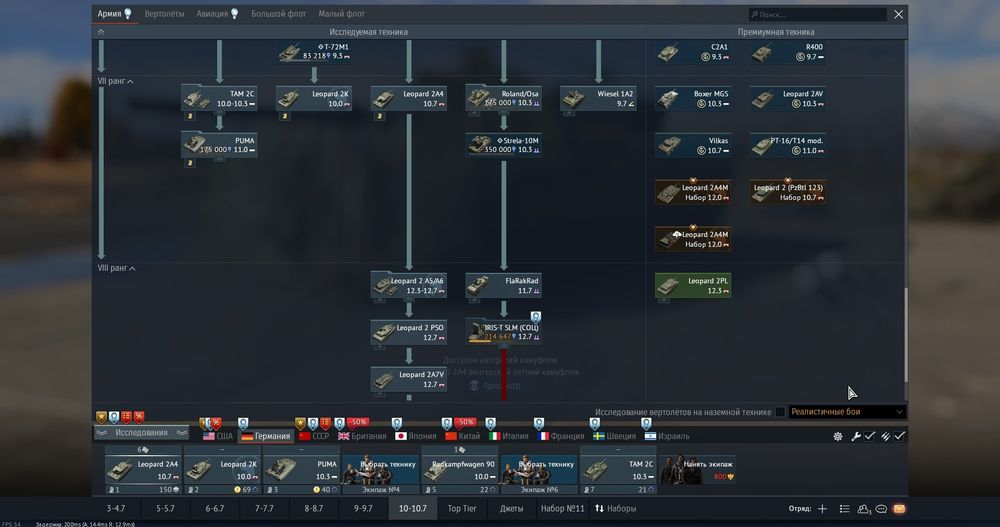Choose the 3-4.7 lineup preset
This screenshot has width=1000, height=527.
(x=116, y=508)
